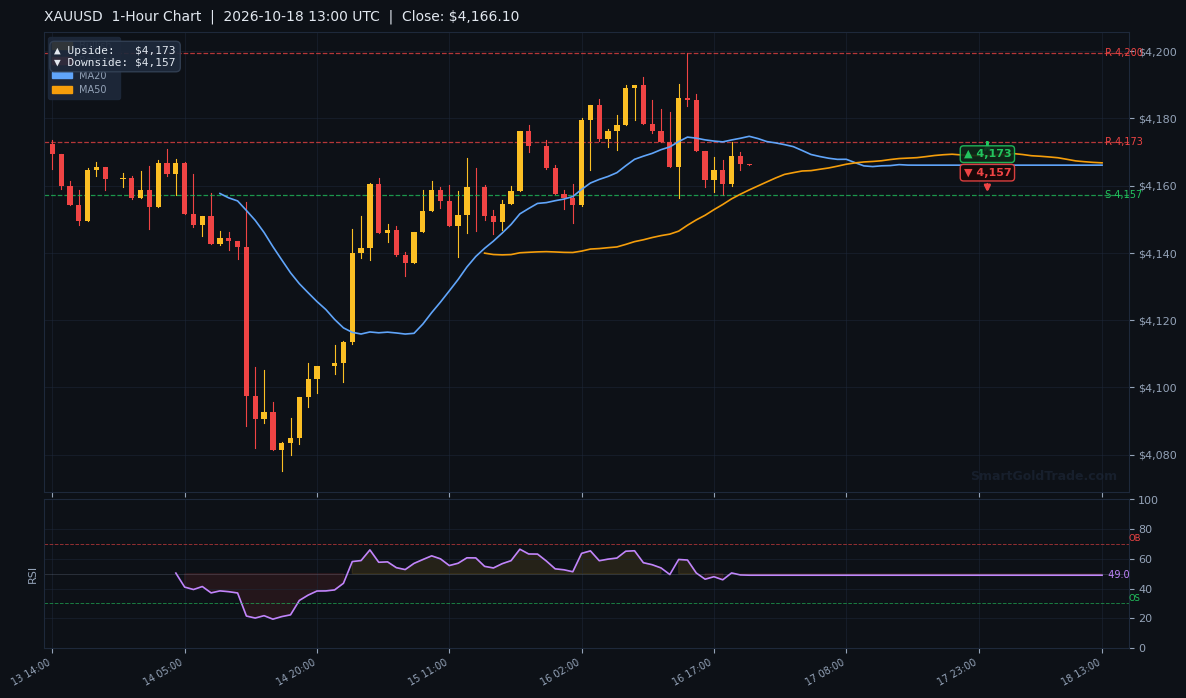Click the "S 4,157" support label
Screen dimensions: 1186x698
point(1124,194)
